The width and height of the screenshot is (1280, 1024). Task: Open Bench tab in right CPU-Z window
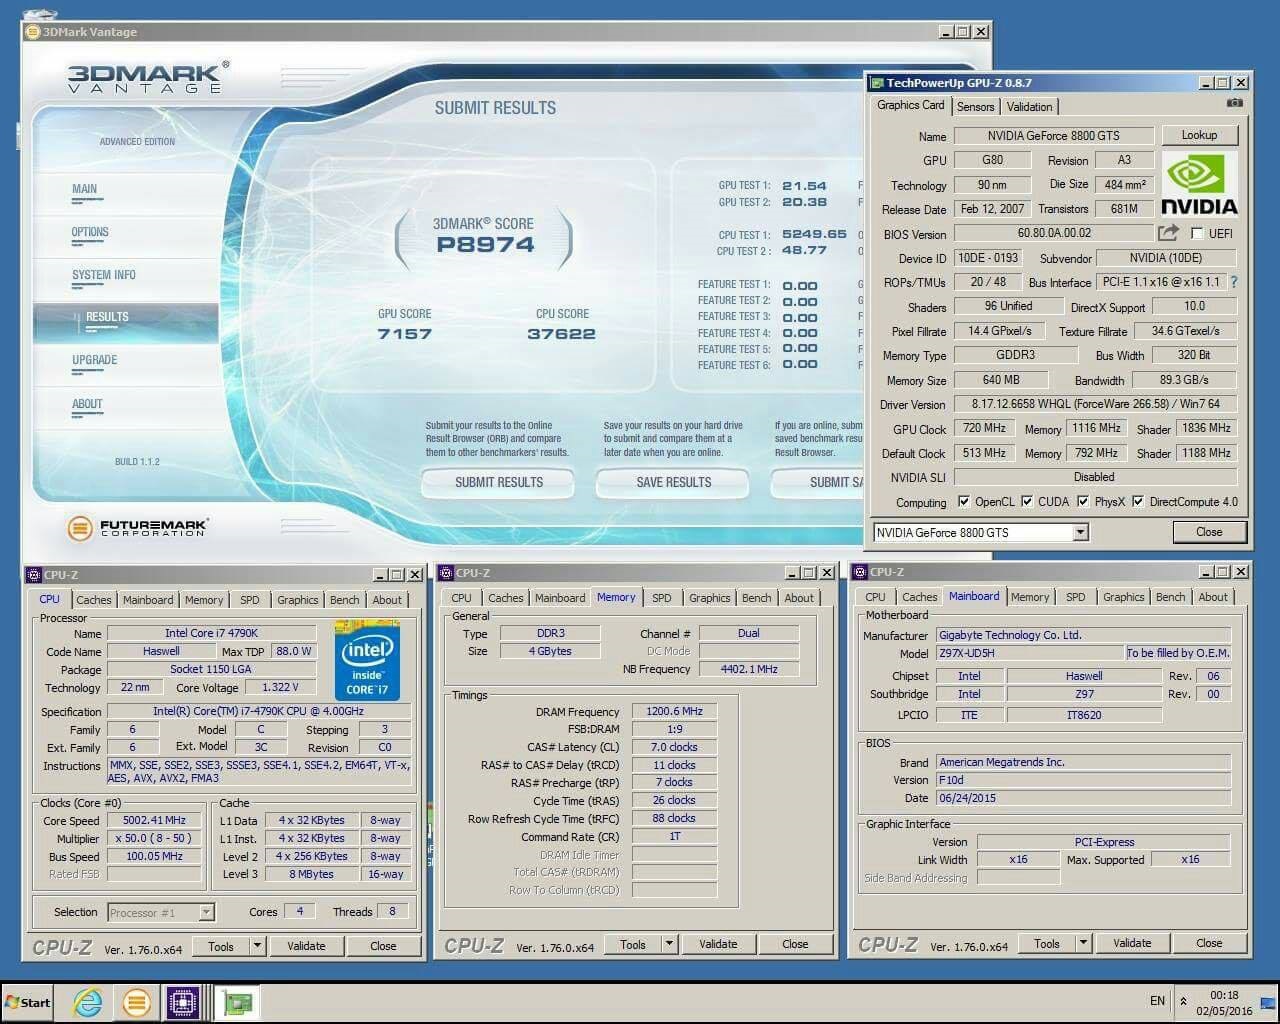(x=1170, y=597)
